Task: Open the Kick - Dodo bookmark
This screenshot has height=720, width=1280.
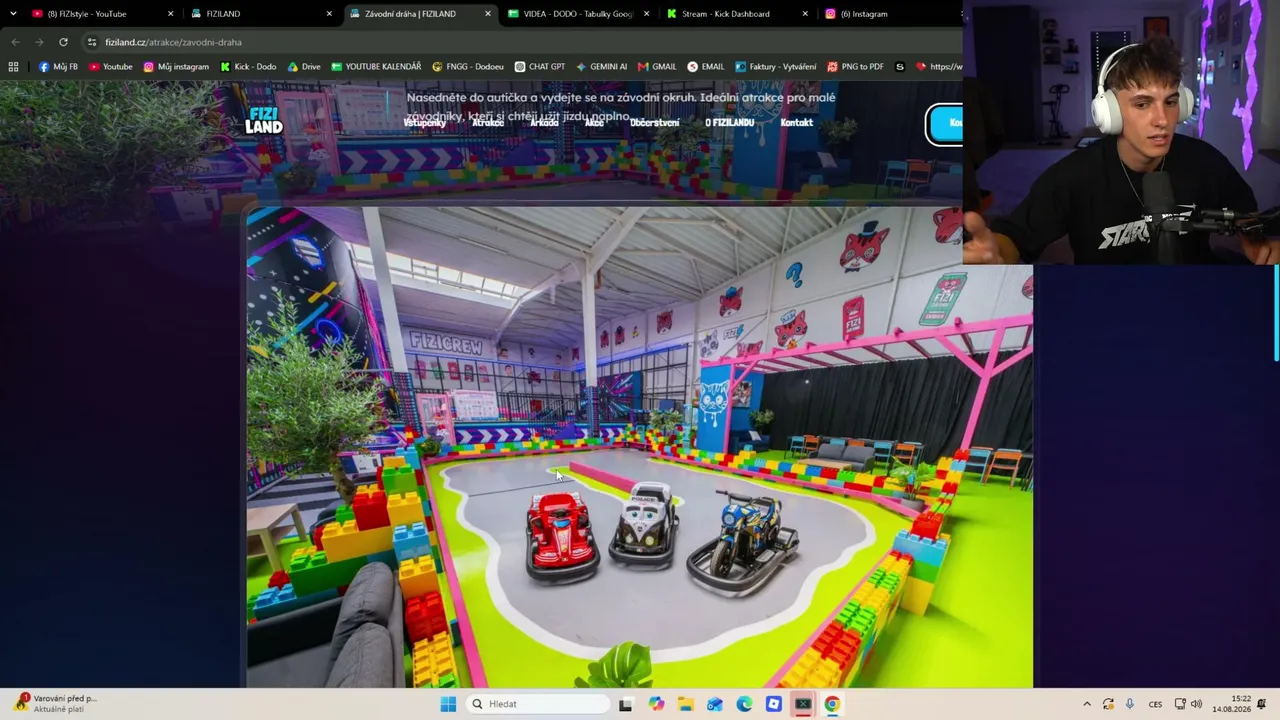Action: pos(248,67)
